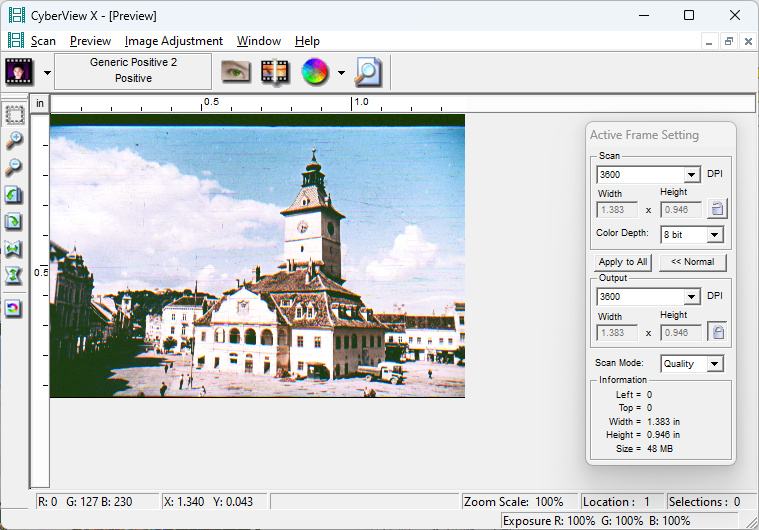Open the Preview menu
Screen dimensions: 759x530
tap(91, 41)
